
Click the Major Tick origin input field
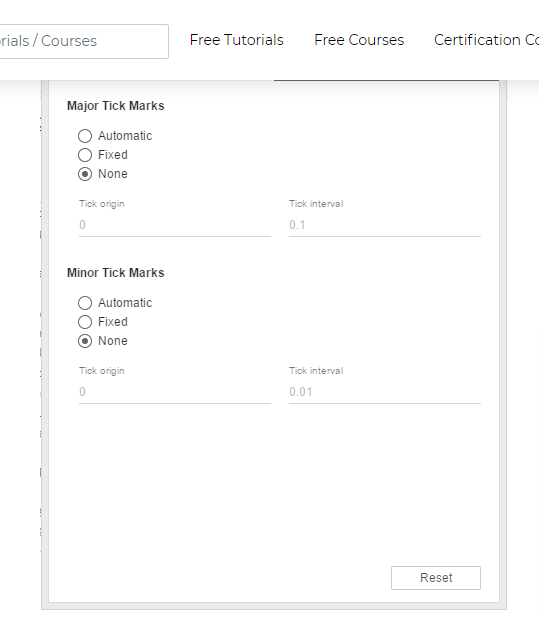click(175, 225)
